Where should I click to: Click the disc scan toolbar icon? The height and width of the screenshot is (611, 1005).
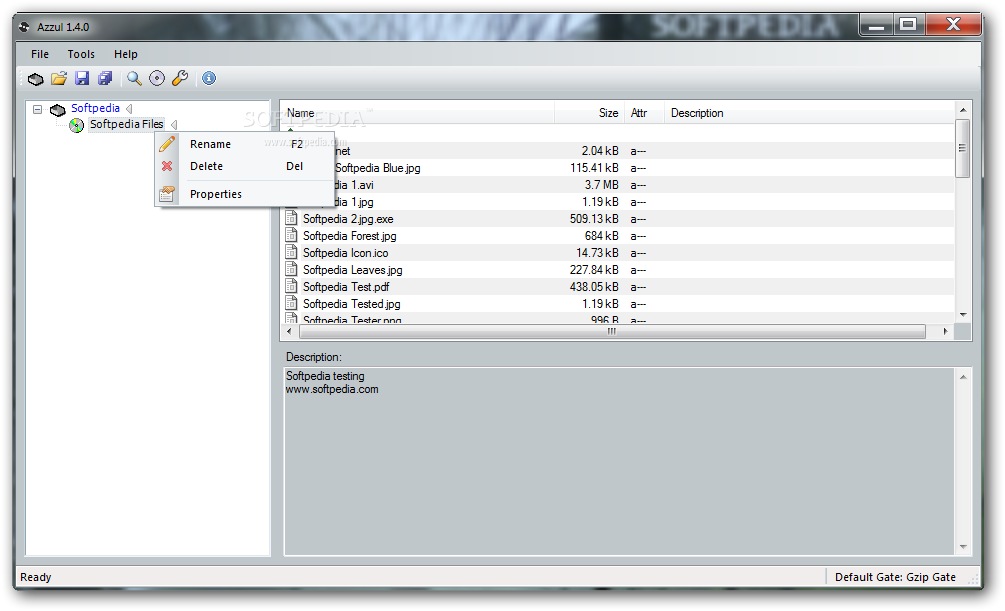pos(157,78)
